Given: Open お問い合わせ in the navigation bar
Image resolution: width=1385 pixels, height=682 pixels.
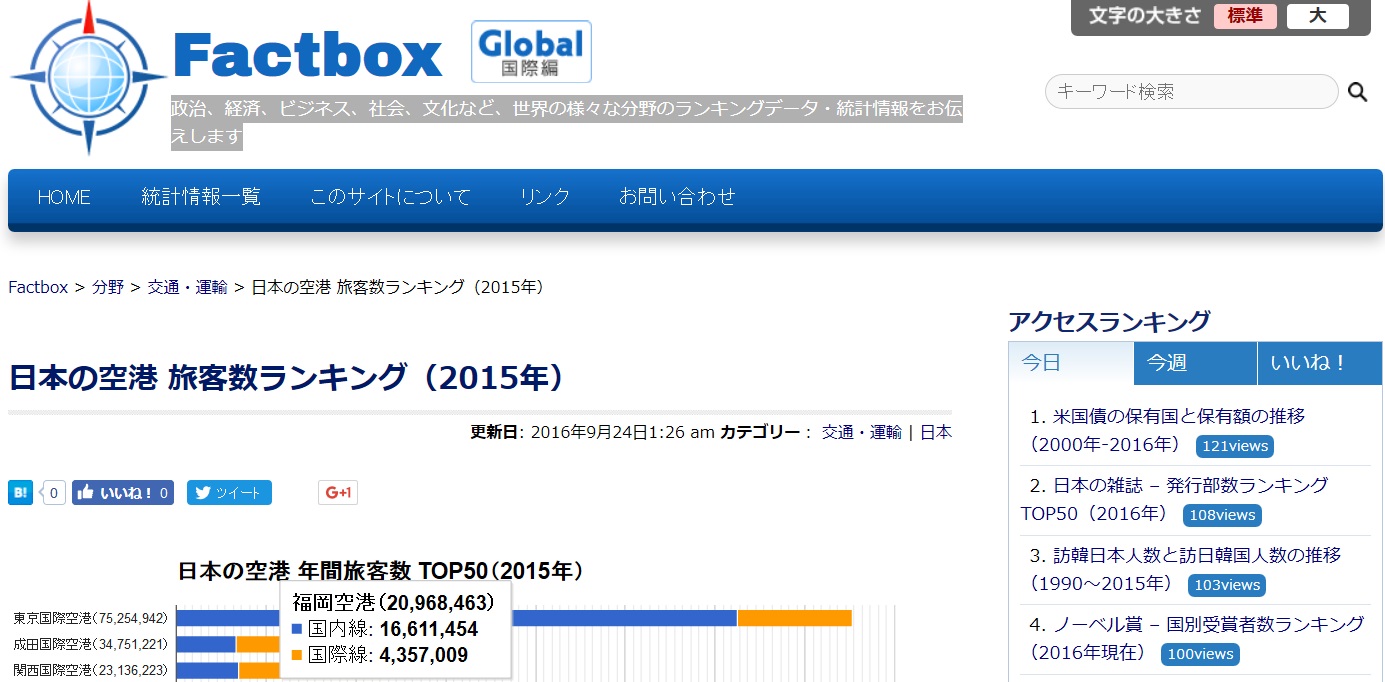Looking at the screenshot, I should pyautogui.click(x=677, y=197).
